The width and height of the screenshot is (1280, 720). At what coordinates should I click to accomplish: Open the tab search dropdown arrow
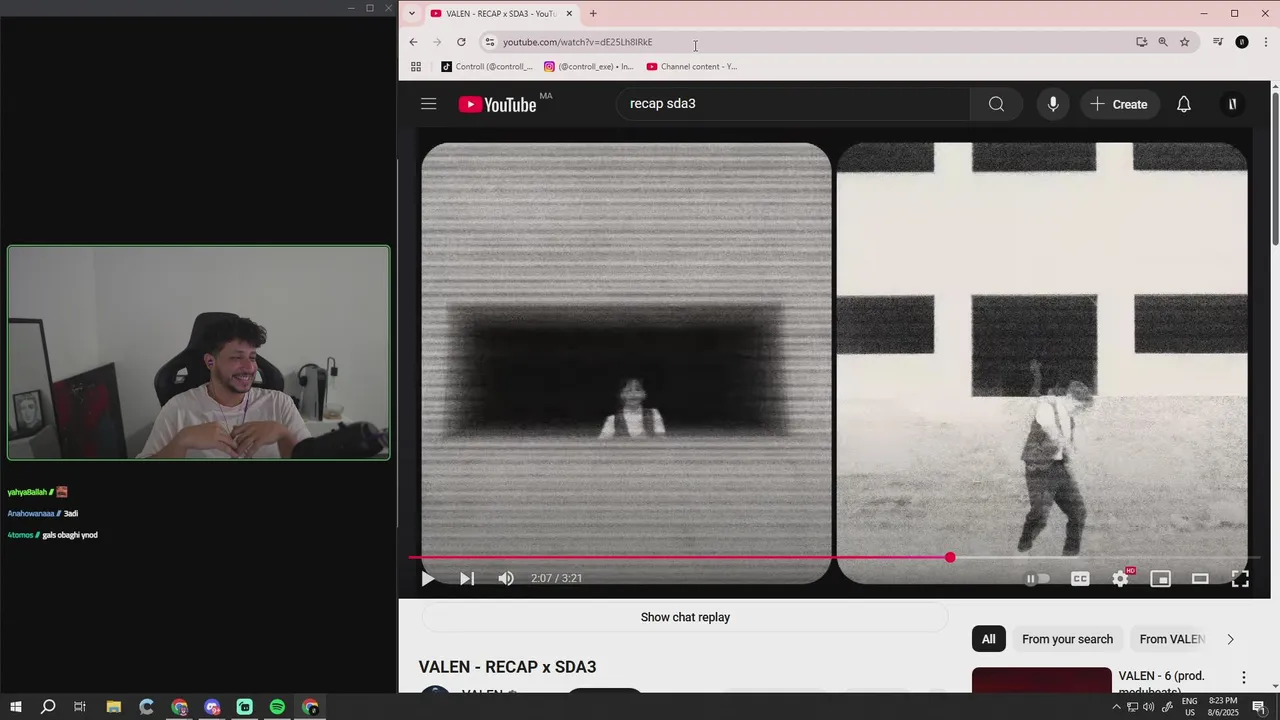click(x=411, y=14)
